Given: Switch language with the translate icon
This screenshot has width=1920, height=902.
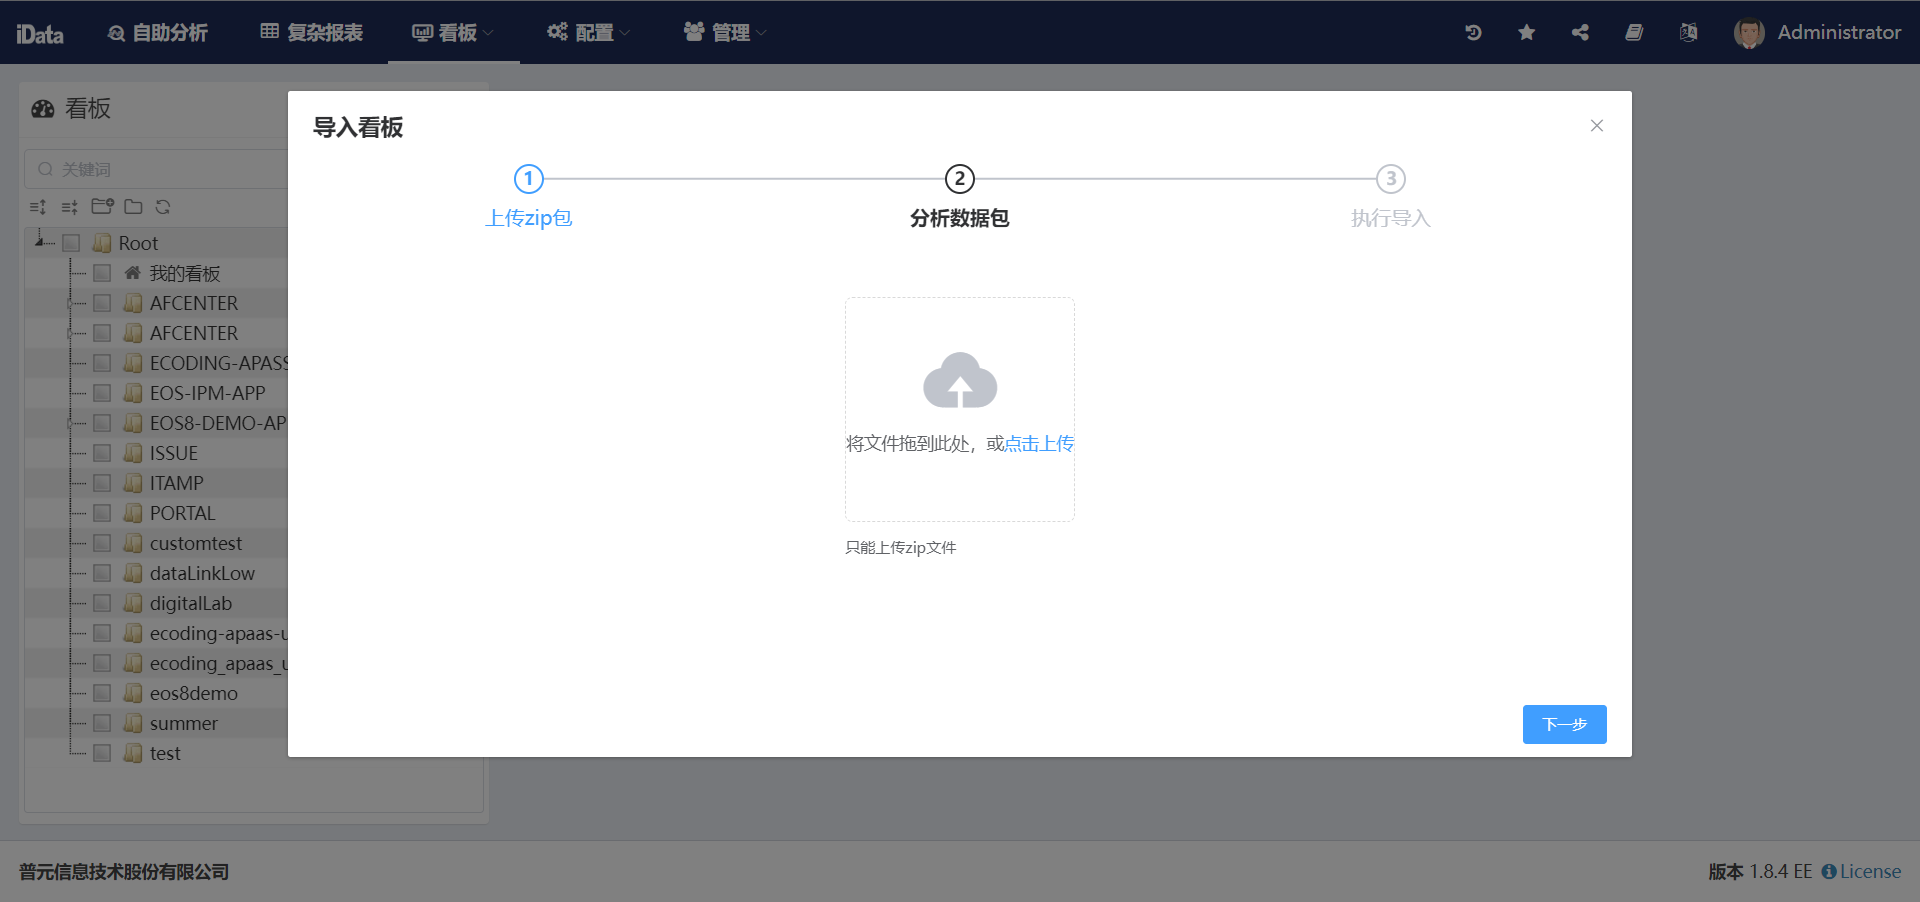Looking at the screenshot, I should (x=1688, y=32).
